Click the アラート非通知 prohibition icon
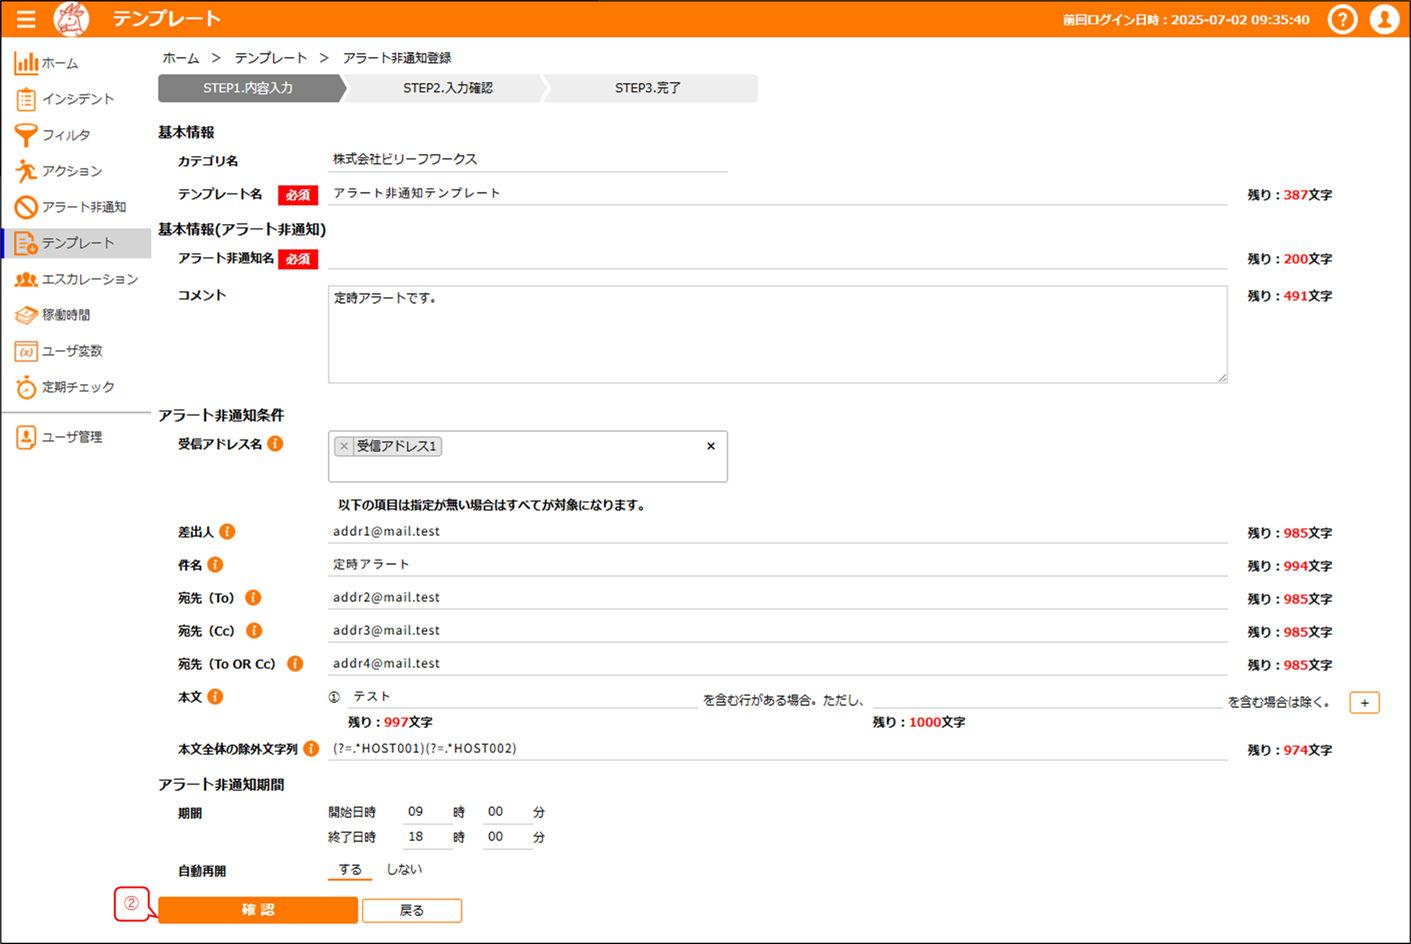The image size is (1411, 944). coord(26,207)
